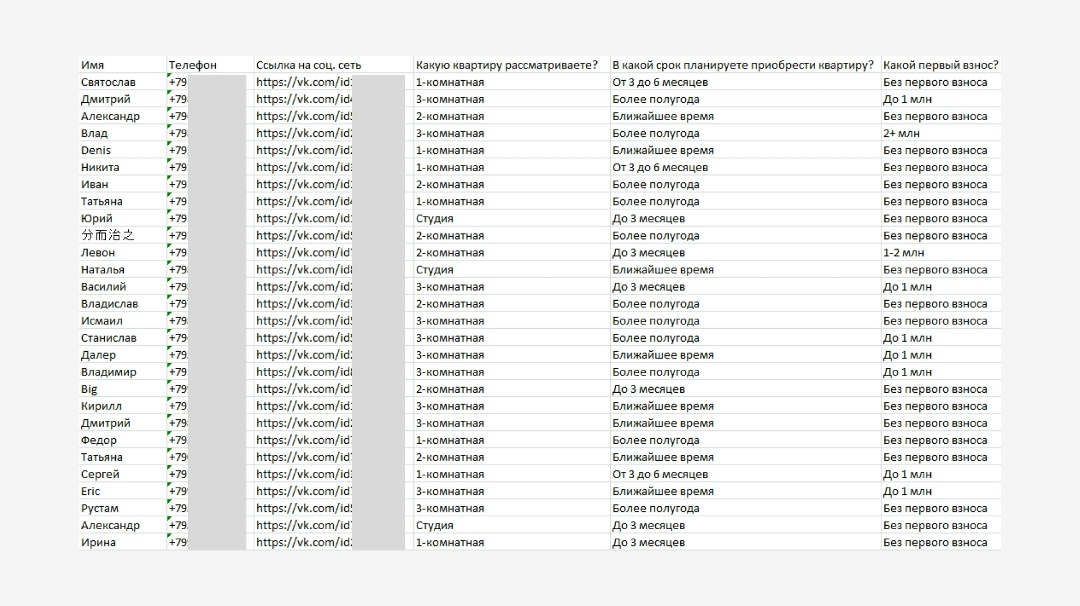
Task: Open the vk.com link in Святослав's row
Action: [304, 82]
